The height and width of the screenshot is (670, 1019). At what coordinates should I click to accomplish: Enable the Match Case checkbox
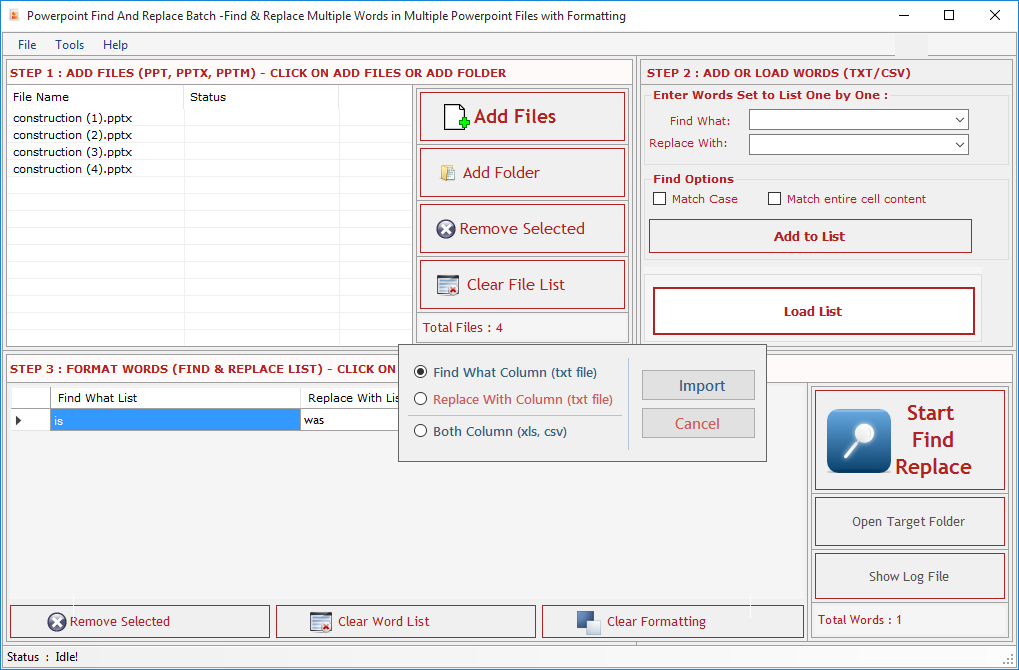(660, 199)
